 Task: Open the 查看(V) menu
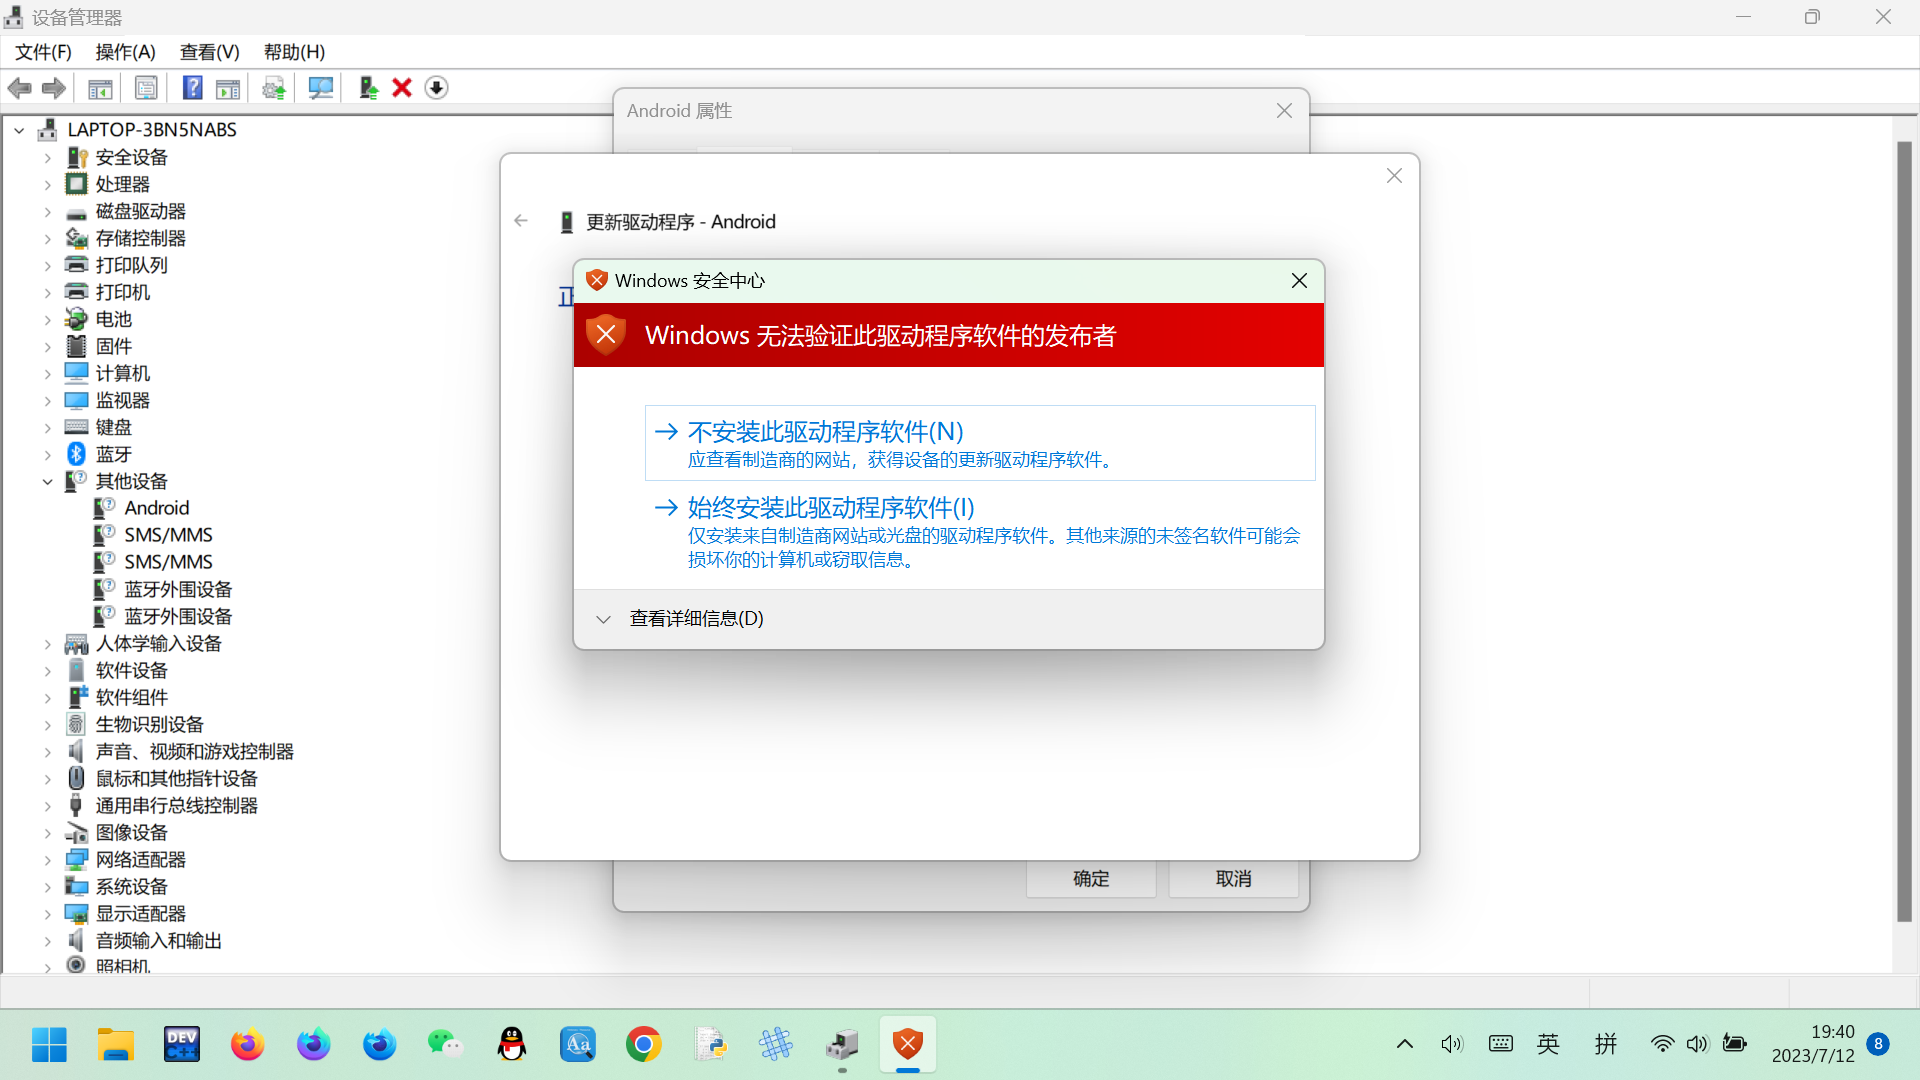tap(210, 52)
